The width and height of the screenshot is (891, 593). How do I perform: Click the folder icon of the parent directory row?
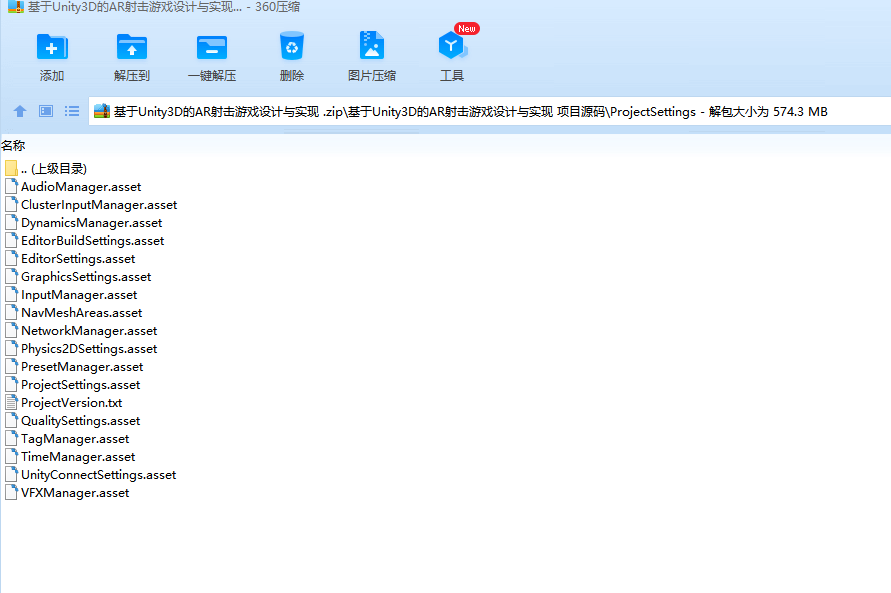[11, 168]
